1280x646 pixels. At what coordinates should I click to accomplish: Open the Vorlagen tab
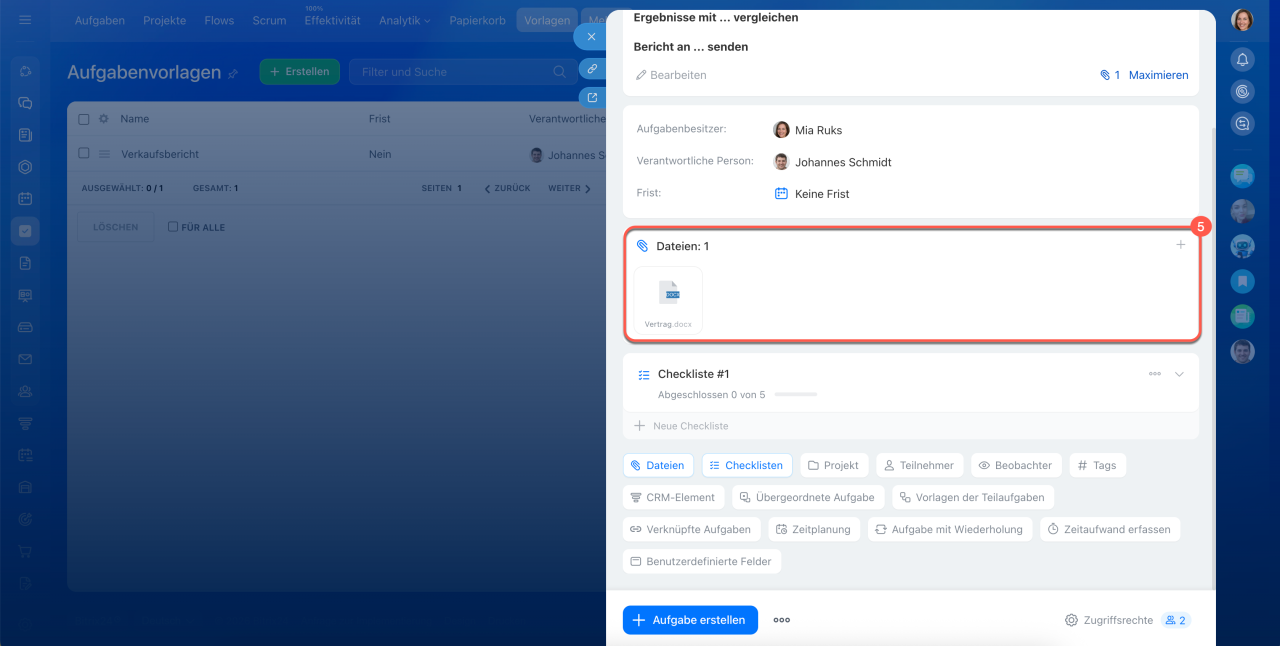[547, 20]
